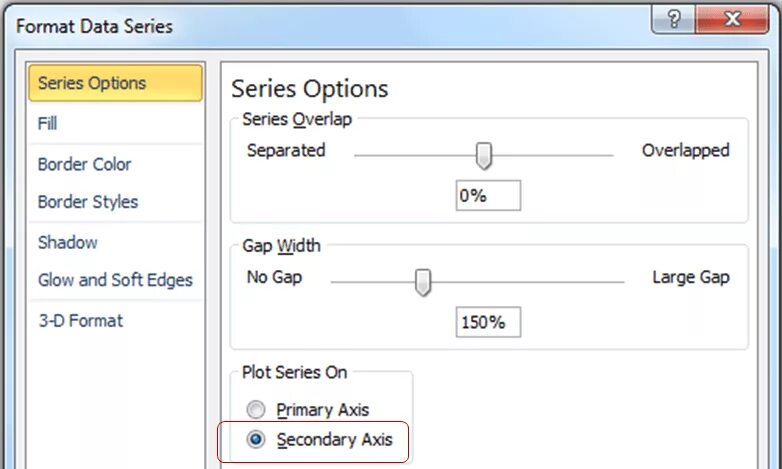This screenshot has width=782, height=469.
Task: Click the Help question mark button
Action: (x=677, y=21)
